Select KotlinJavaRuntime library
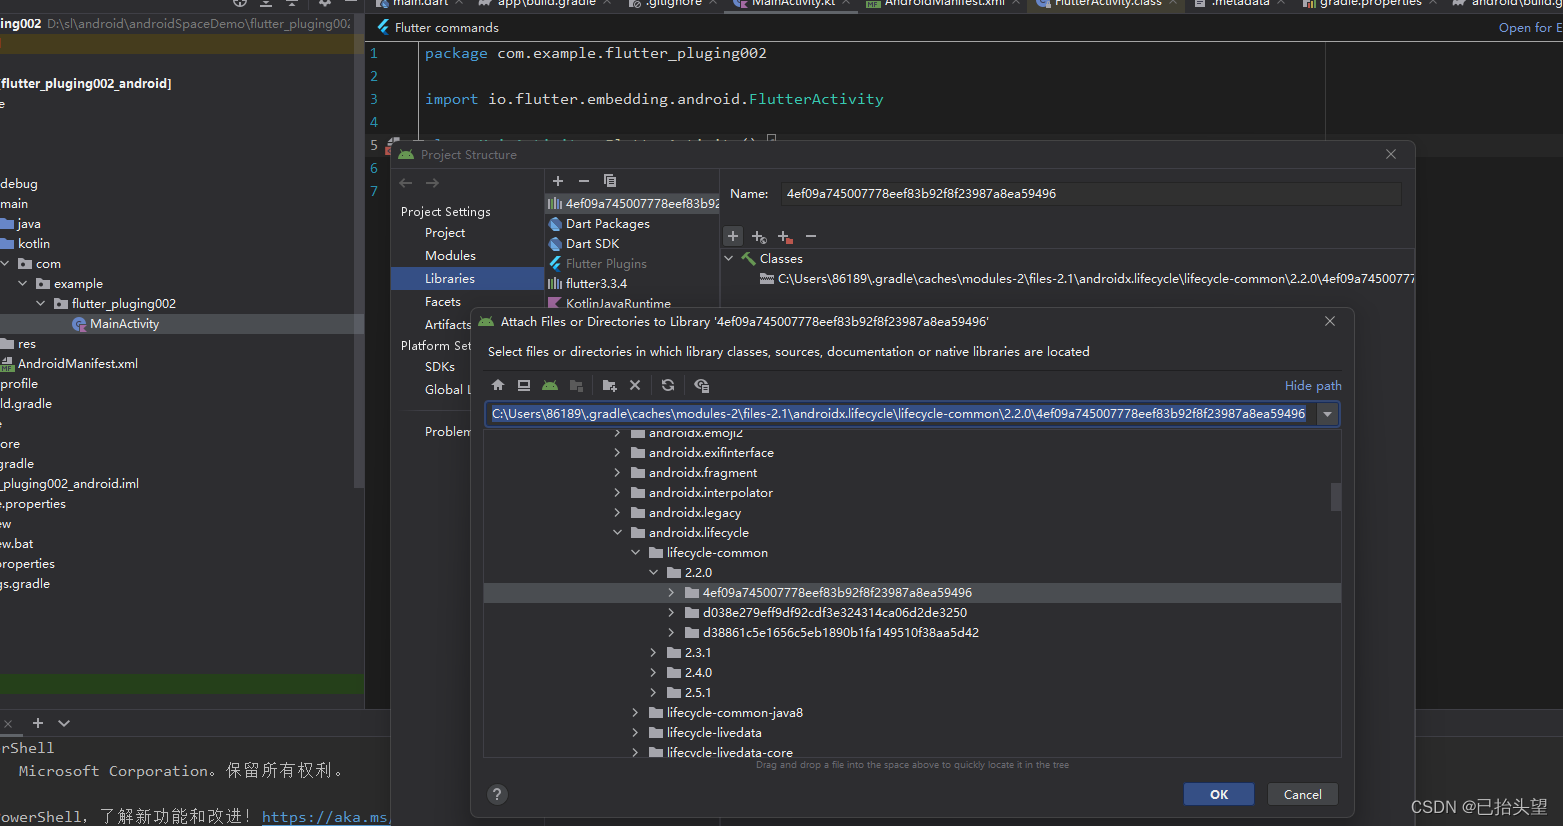Screen dimensions: 1563x826 [x=618, y=303]
